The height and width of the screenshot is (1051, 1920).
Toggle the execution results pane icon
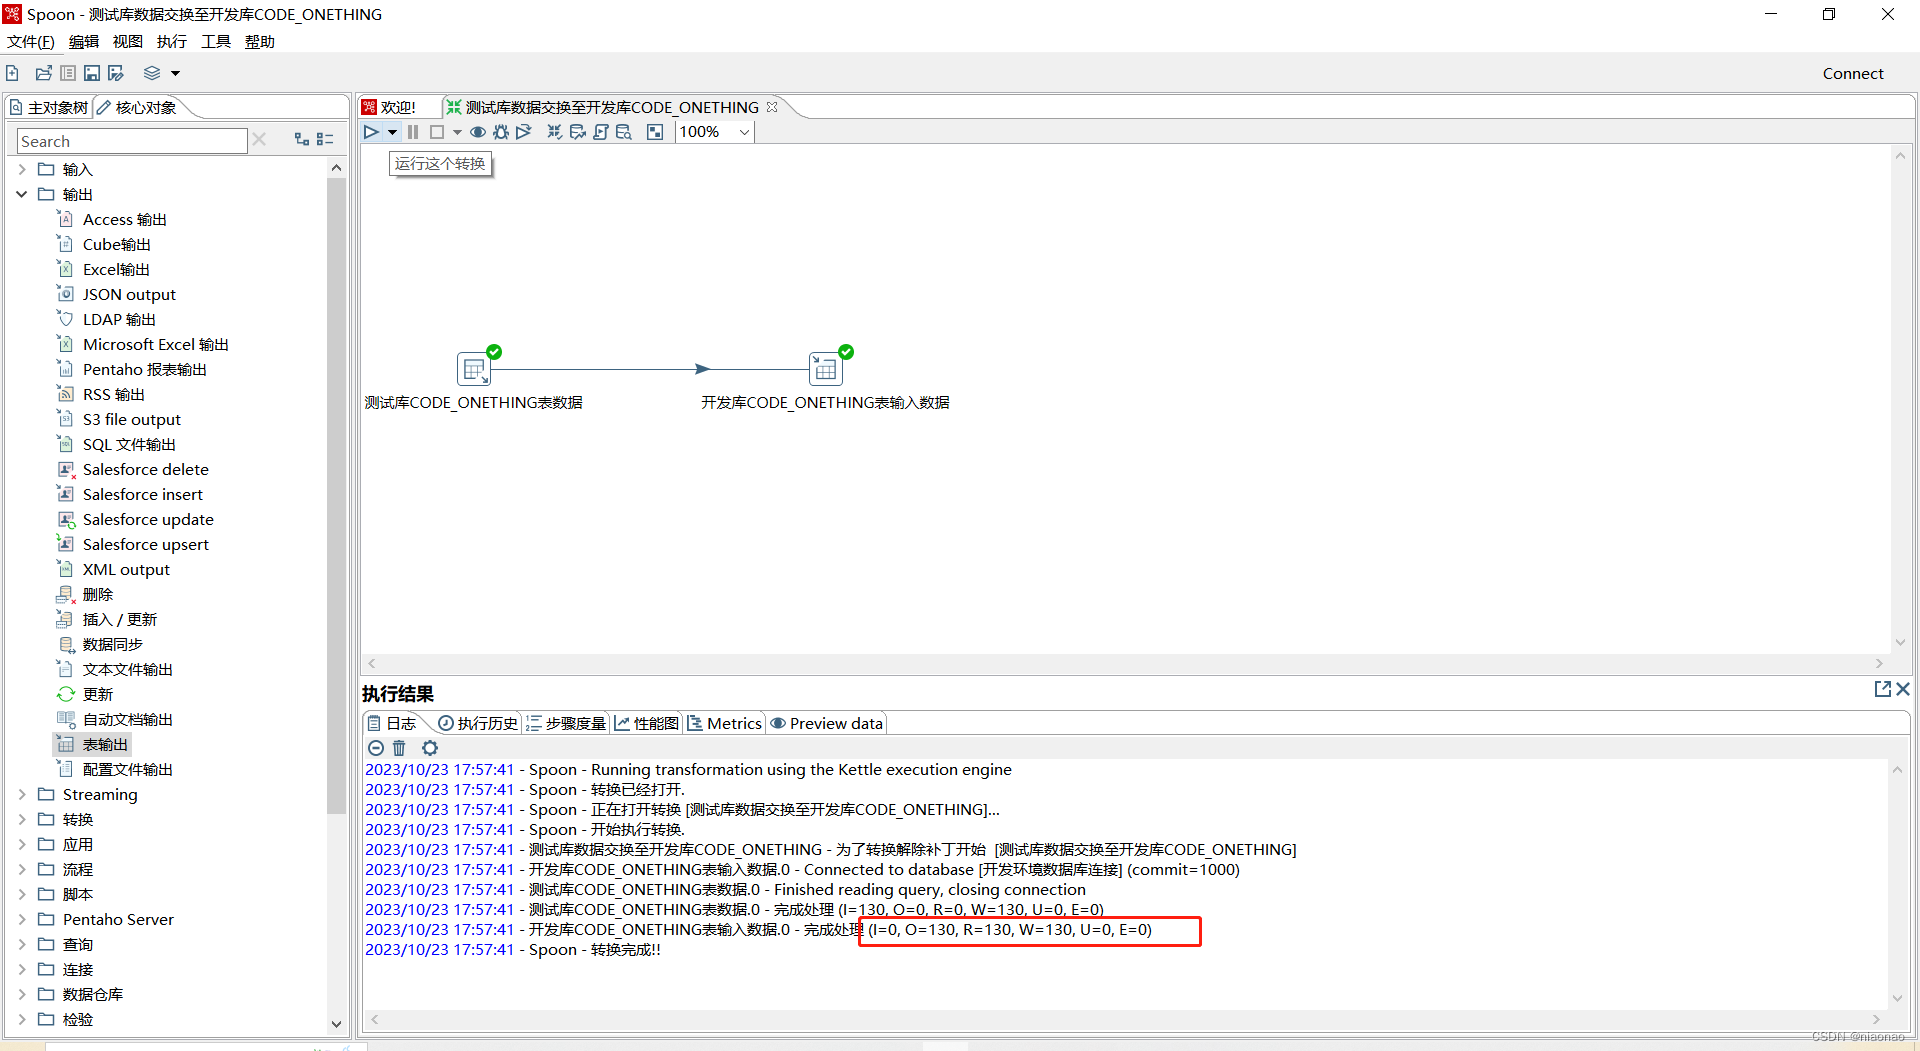(655, 132)
